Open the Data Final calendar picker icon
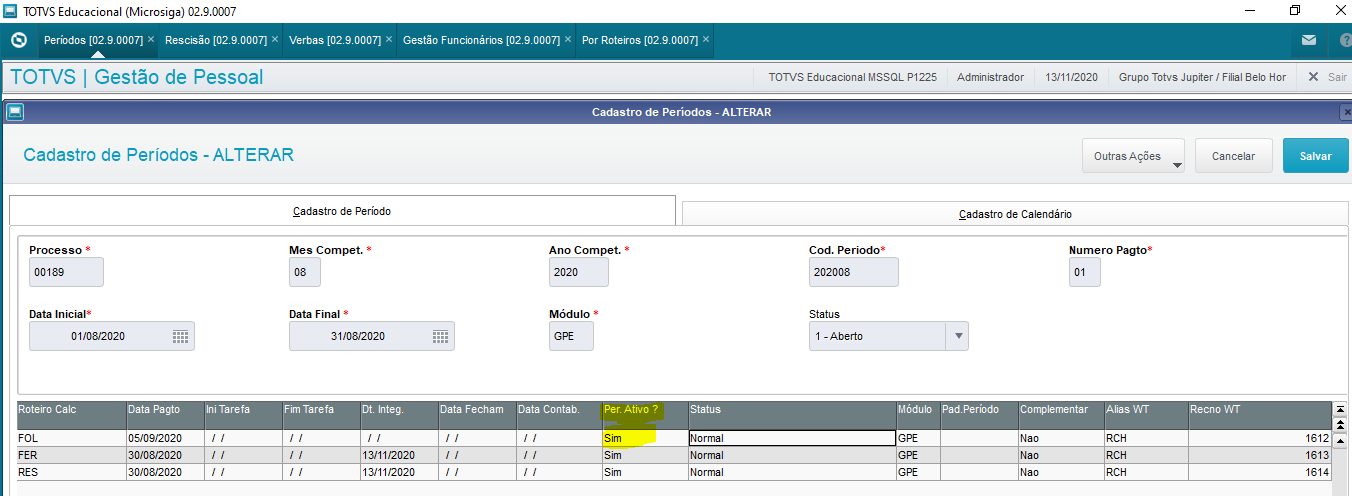Image resolution: width=1352 pixels, height=496 pixels. (440, 336)
